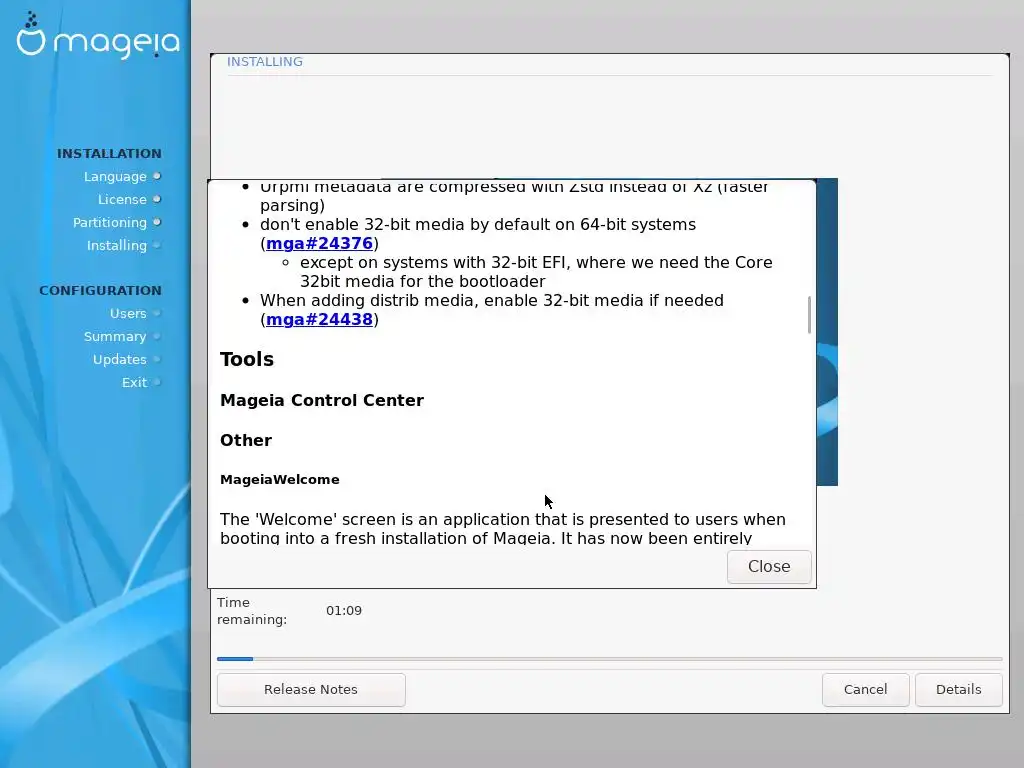Click the slideshow image behind the dialog
Screen dimensions: 1024x768
(827, 332)
